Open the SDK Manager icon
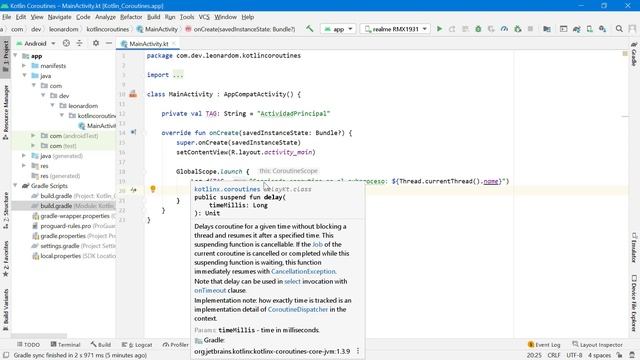Image resolution: width=640 pixels, height=360 pixels. pos(602,29)
